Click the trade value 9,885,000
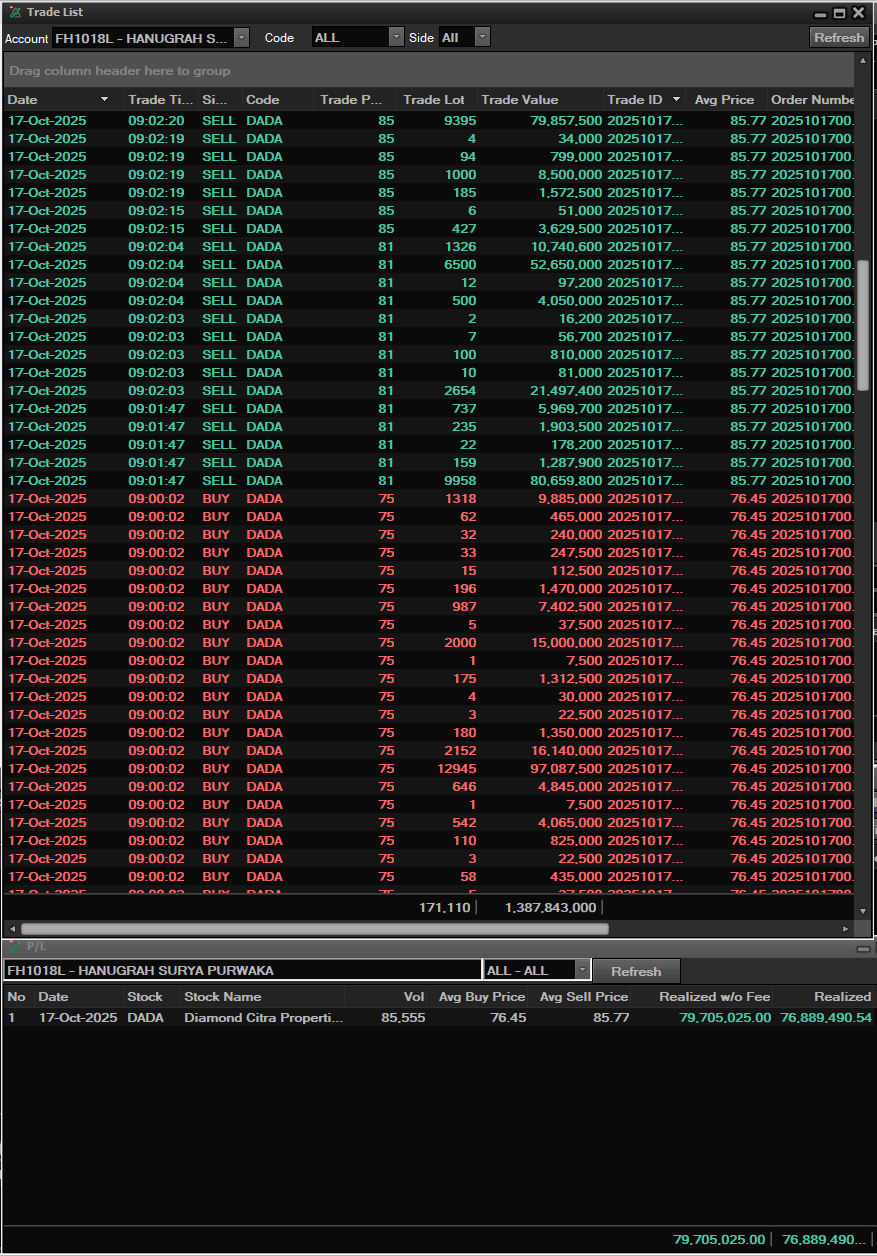The height and width of the screenshot is (1256, 877). tap(570, 499)
